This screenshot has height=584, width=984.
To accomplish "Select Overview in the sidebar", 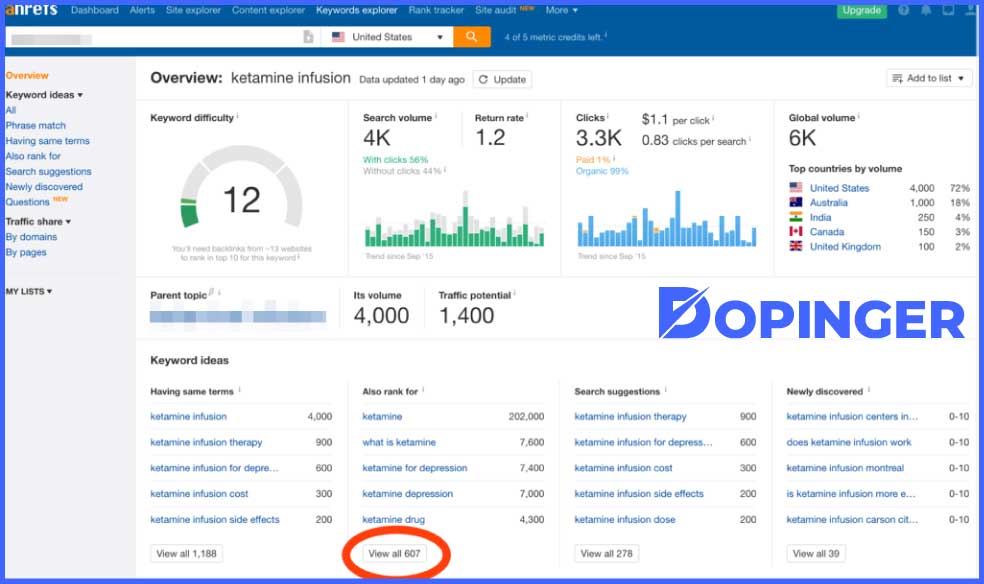I will click(27, 75).
